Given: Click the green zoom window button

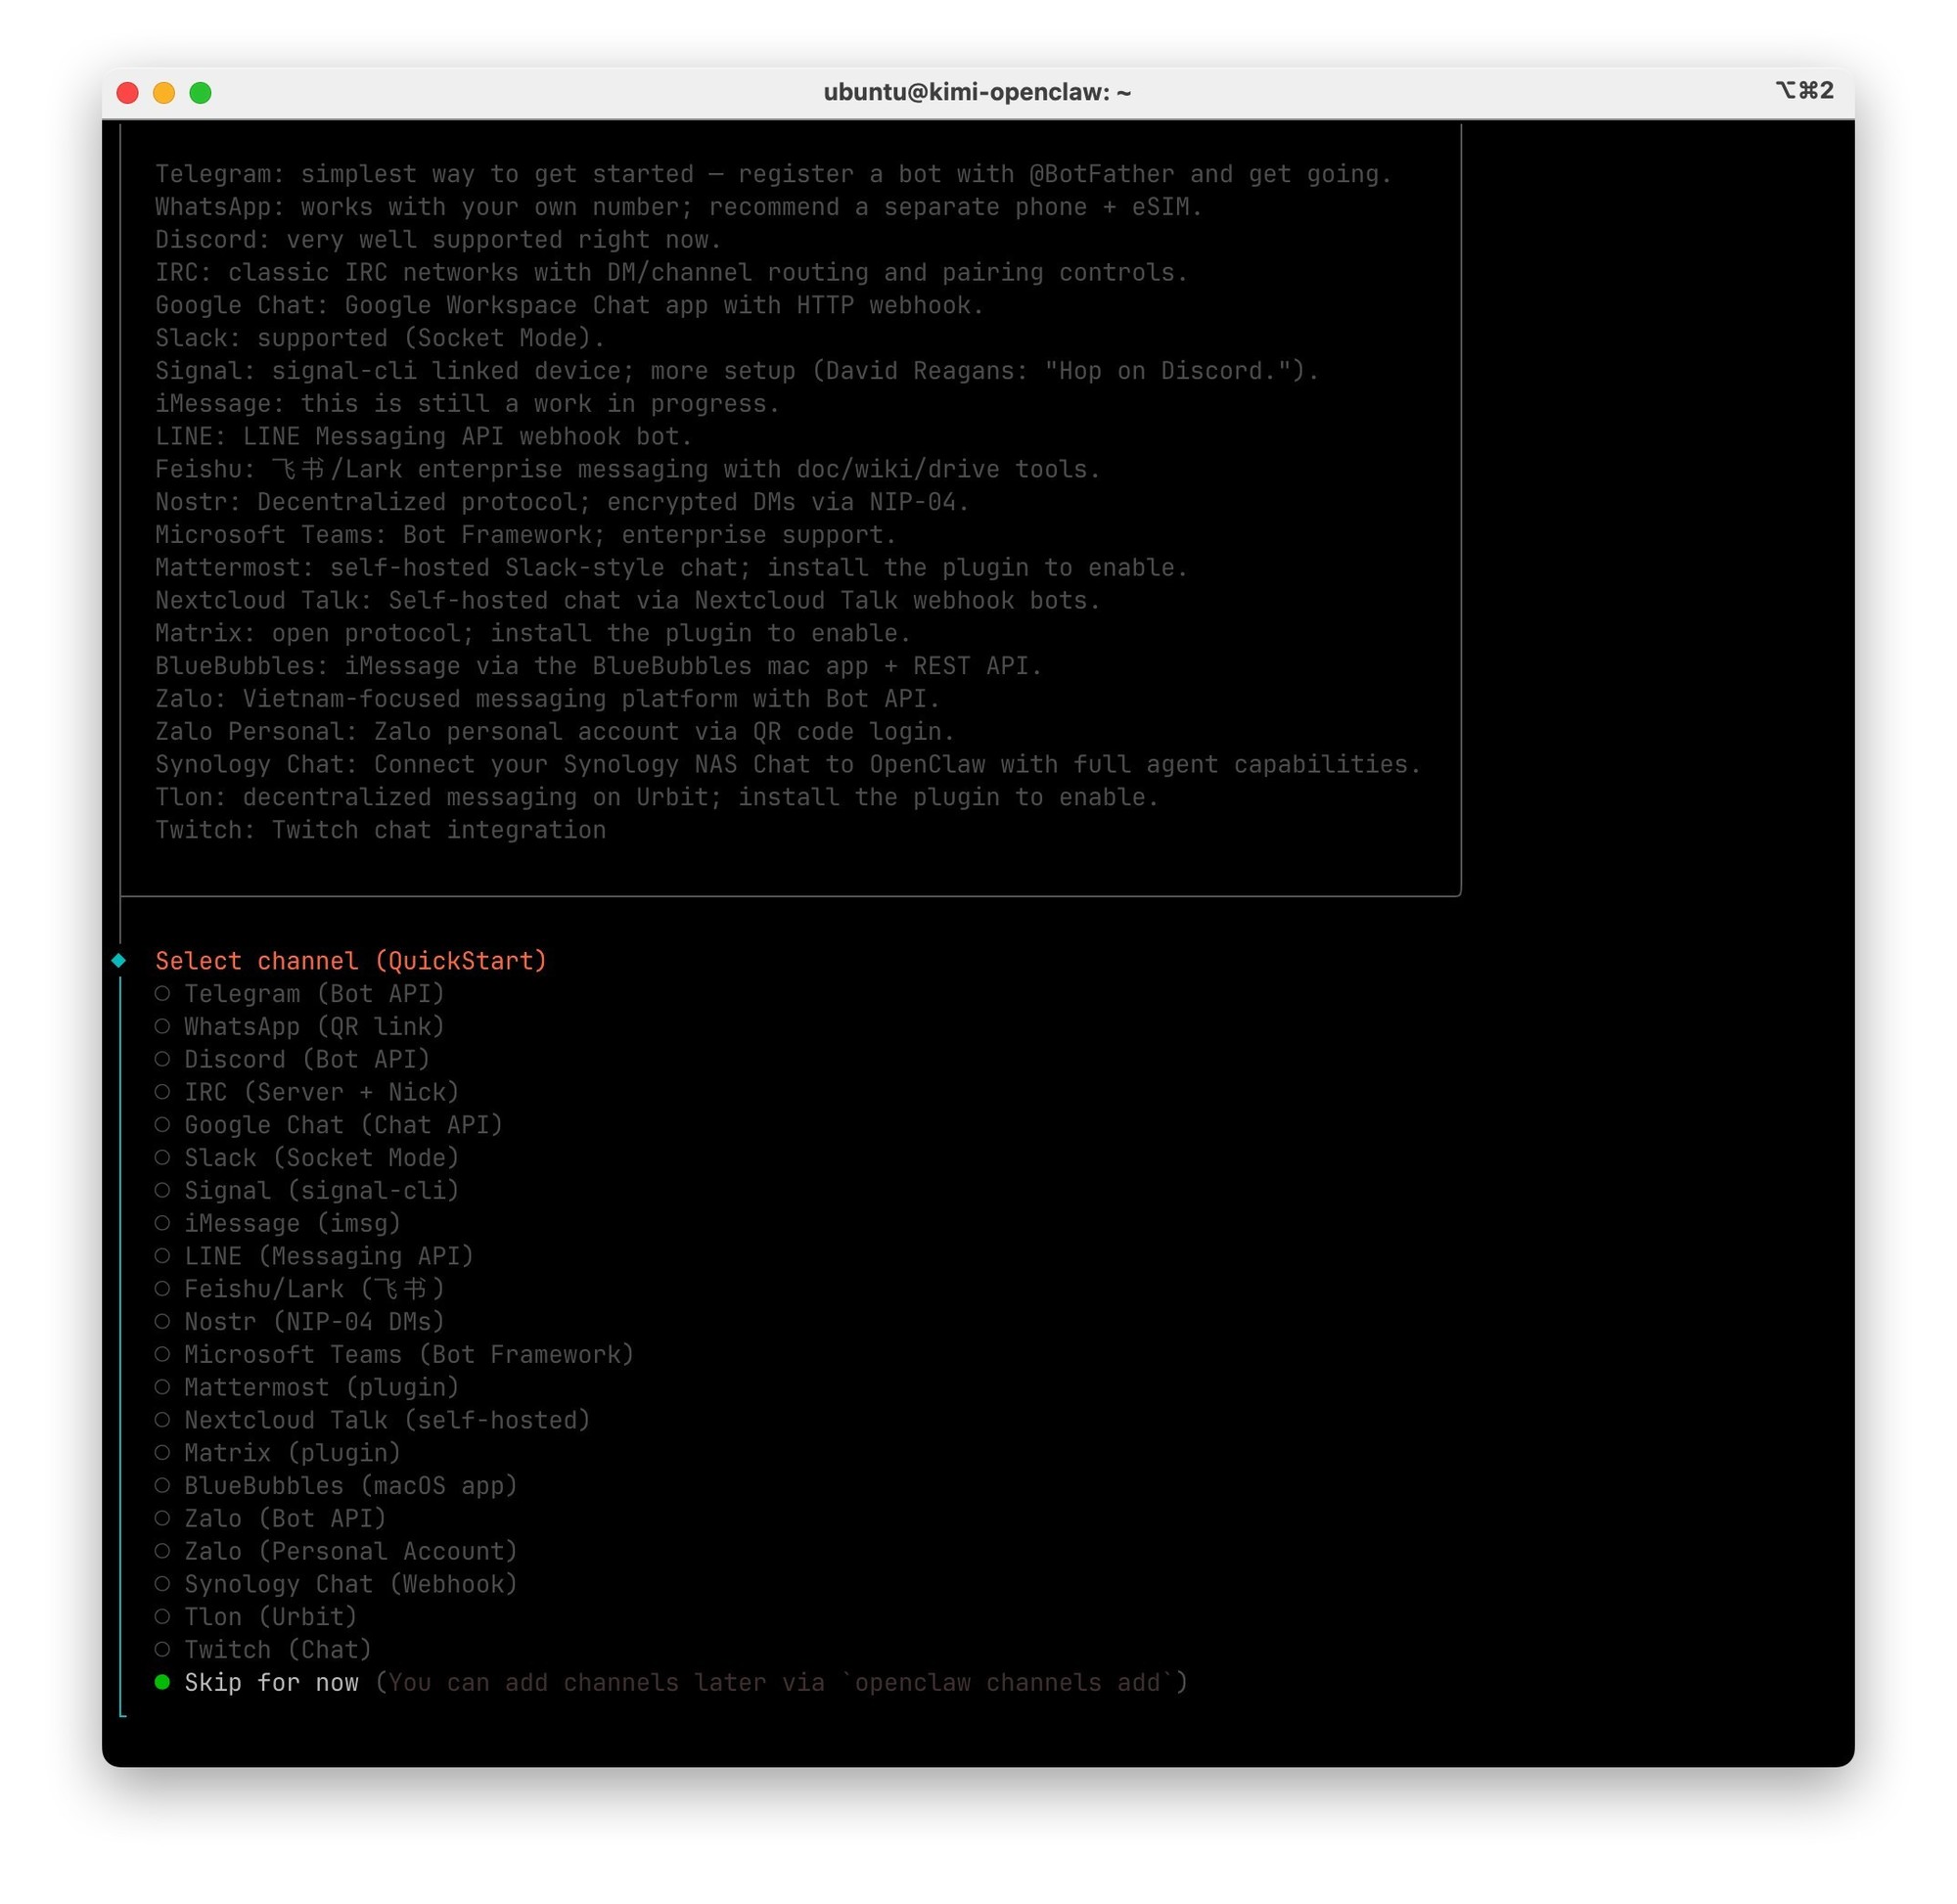Looking at the screenshot, I should point(200,92).
